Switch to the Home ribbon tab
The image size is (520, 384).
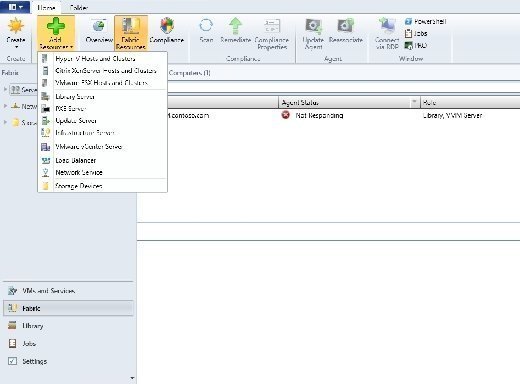click(46, 7)
